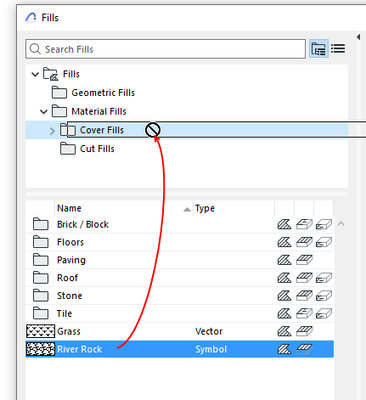
Task: Select the Cut Fills folder
Action: point(97,149)
